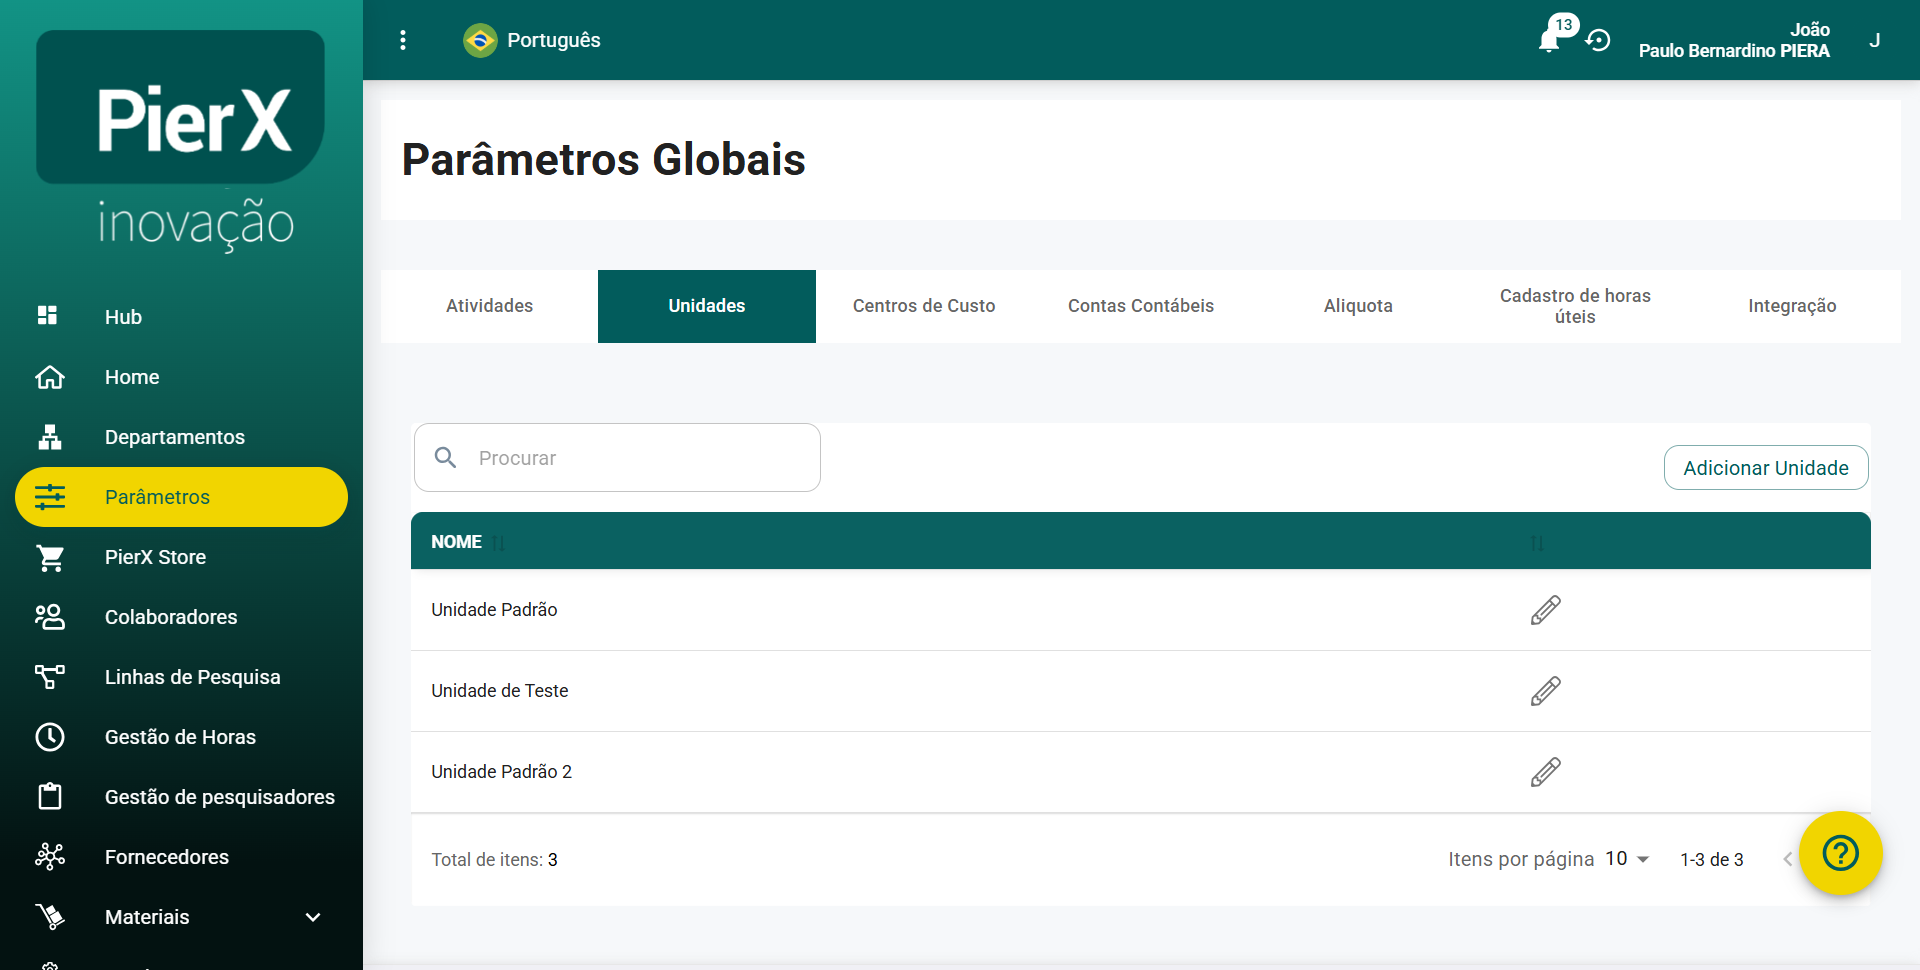The height and width of the screenshot is (970, 1920).
Task: Click the pencil icon for Unidade Padrão 2
Action: tap(1545, 772)
